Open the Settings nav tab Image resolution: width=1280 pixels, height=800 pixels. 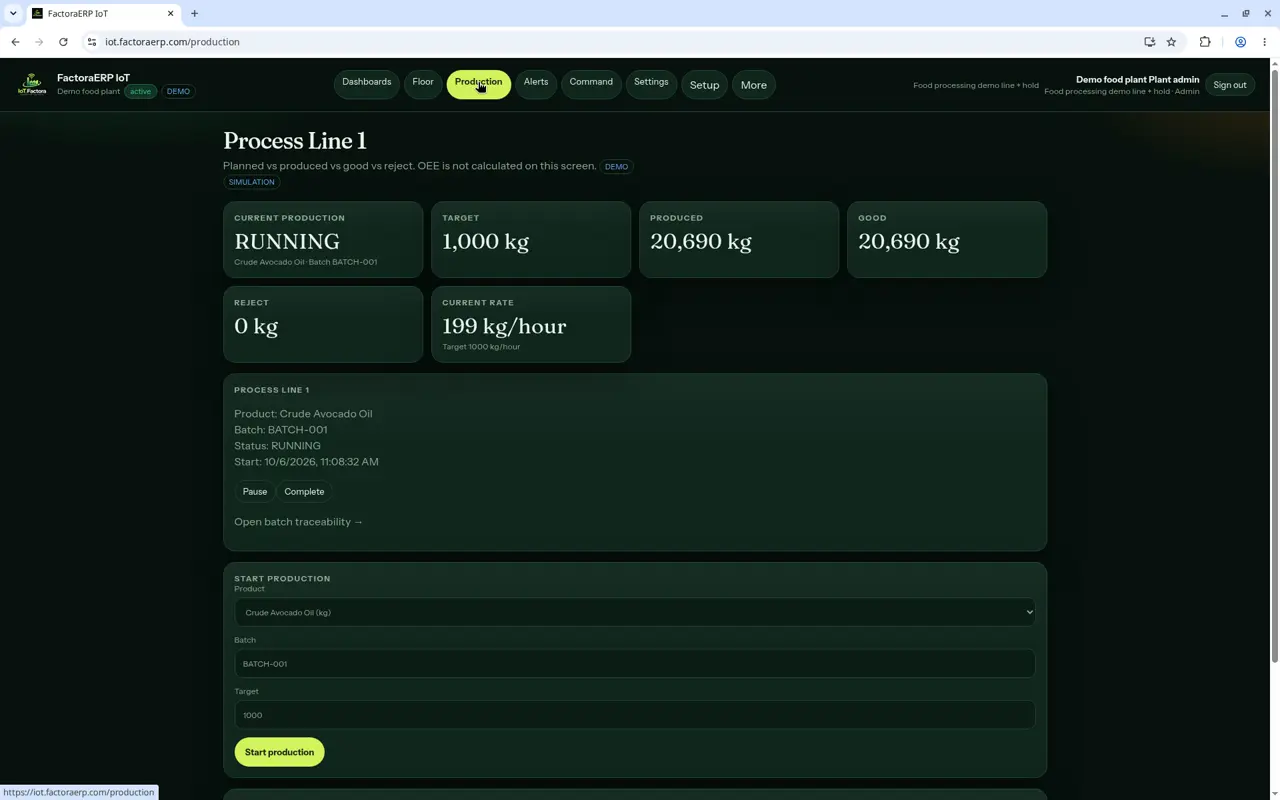click(651, 83)
